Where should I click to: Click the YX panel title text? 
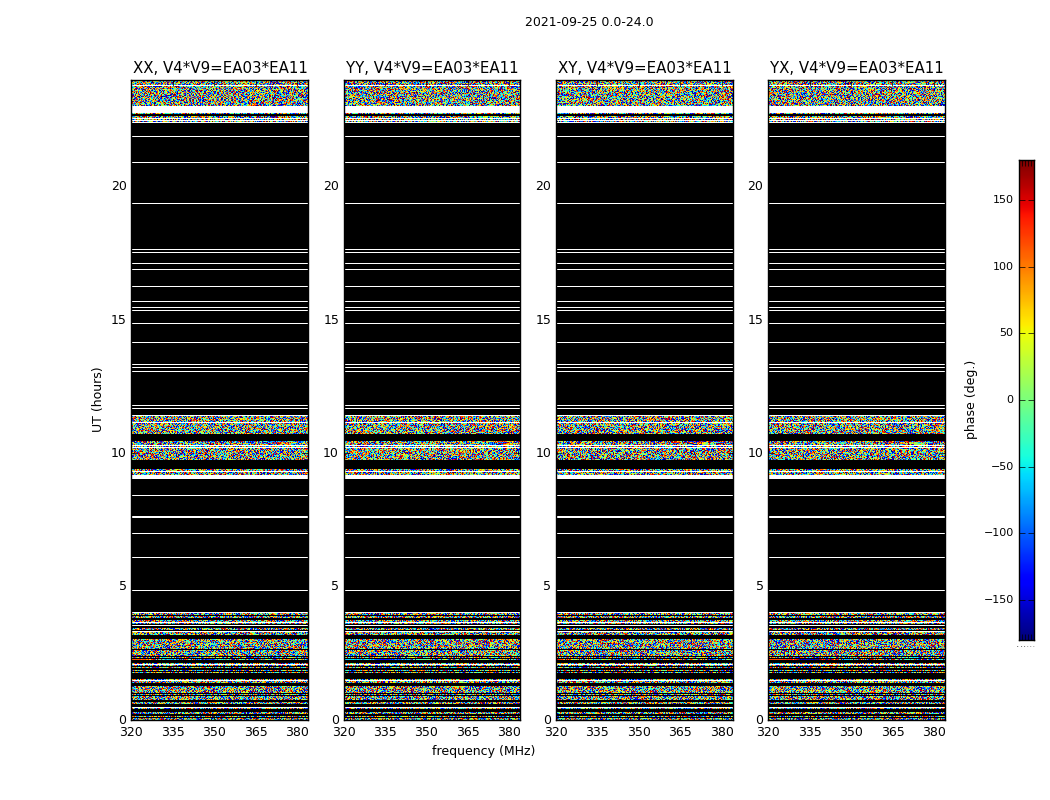pyautogui.click(x=856, y=68)
